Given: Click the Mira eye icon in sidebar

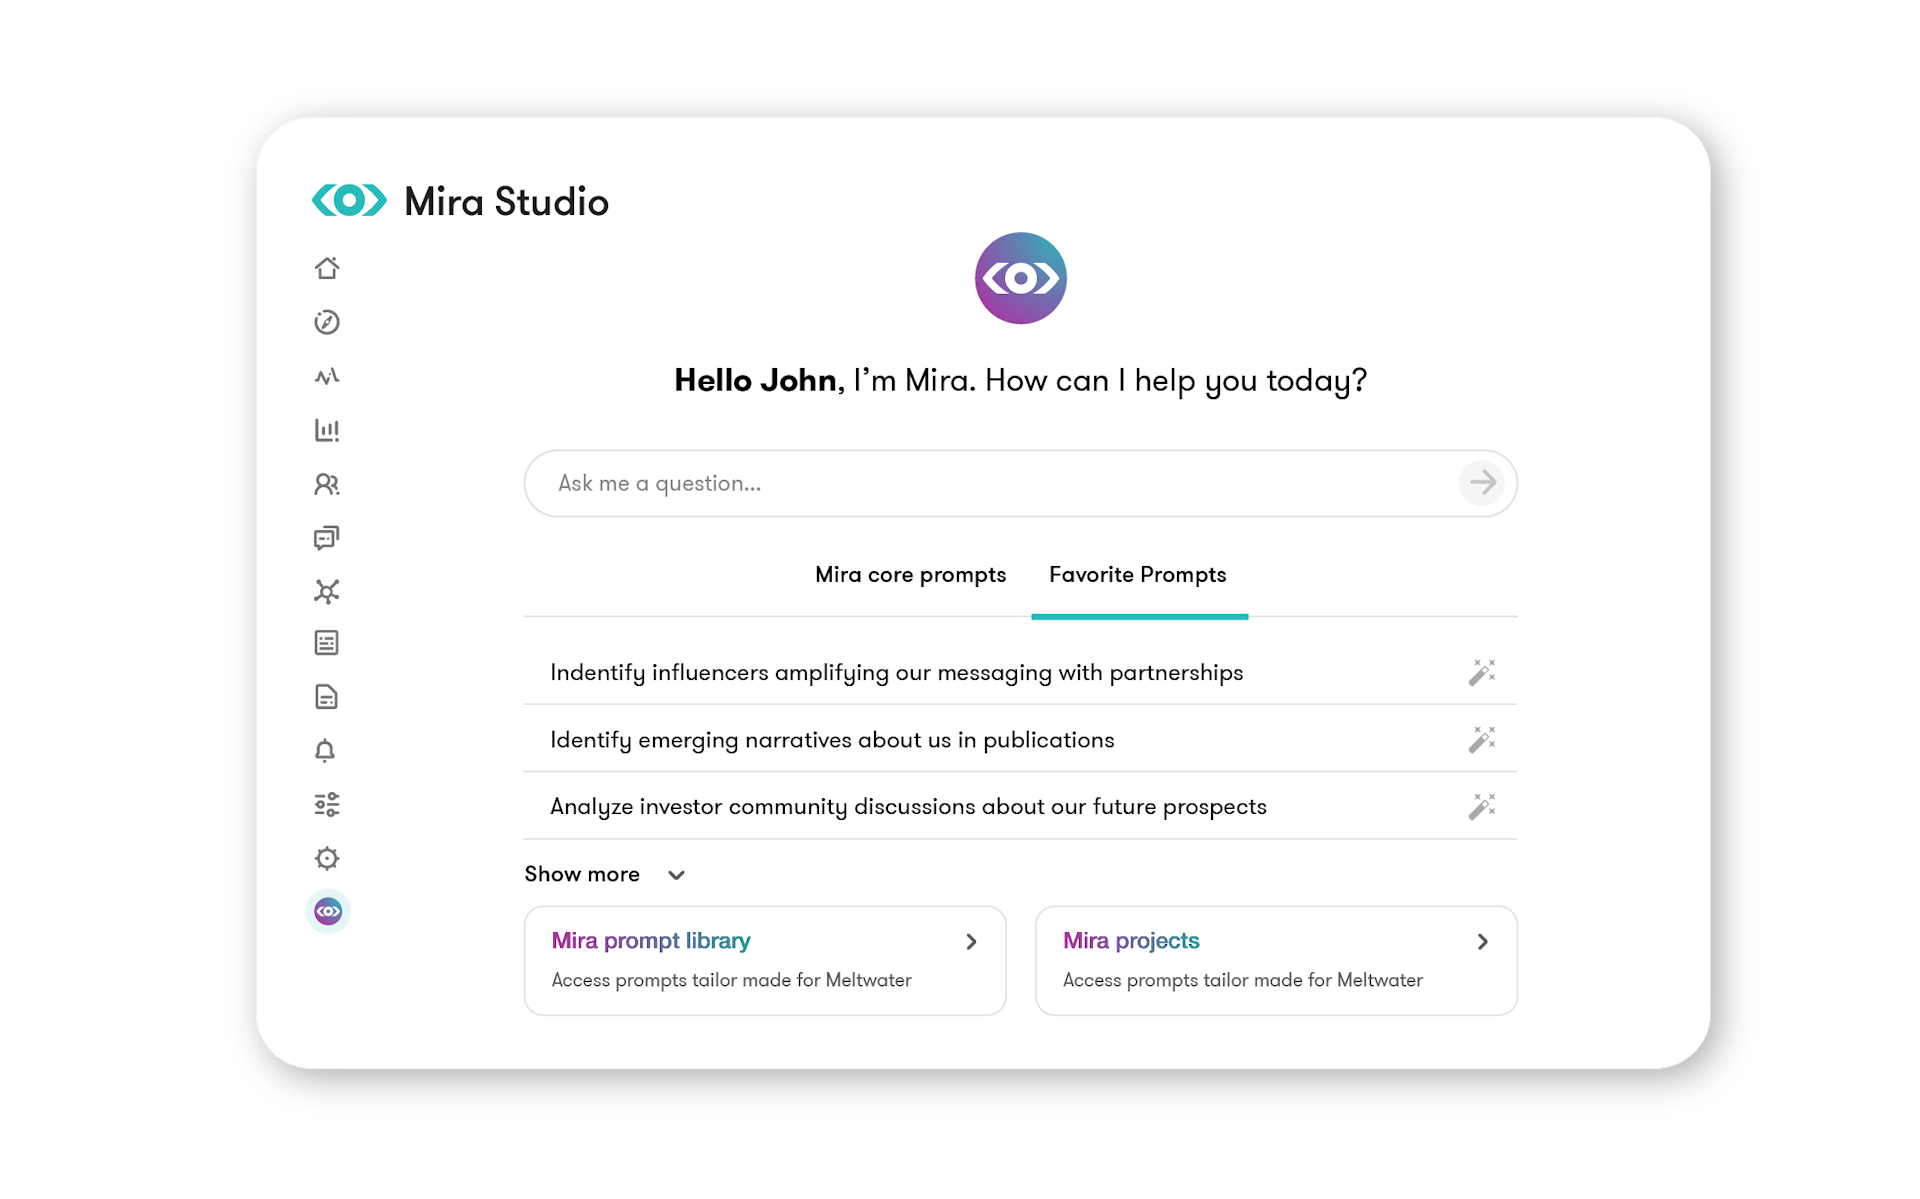Looking at the screenshot, I should (328, 912).
